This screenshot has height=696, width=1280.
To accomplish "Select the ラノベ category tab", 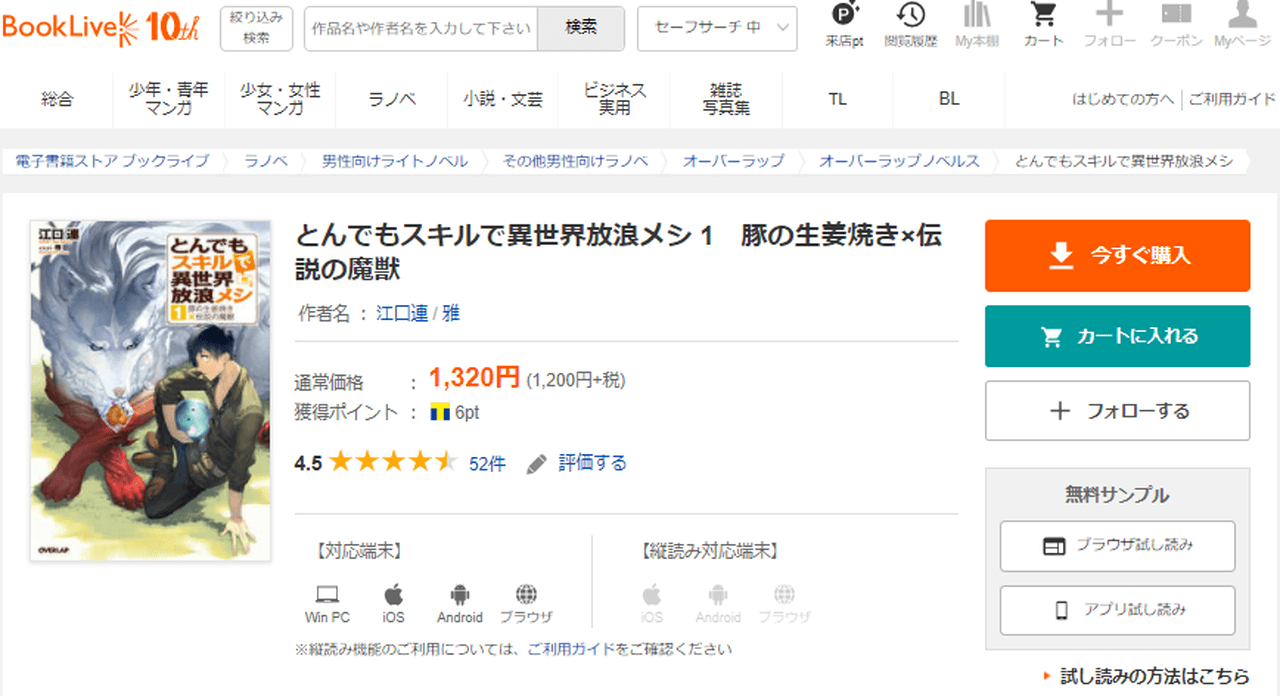I will 392,99.
